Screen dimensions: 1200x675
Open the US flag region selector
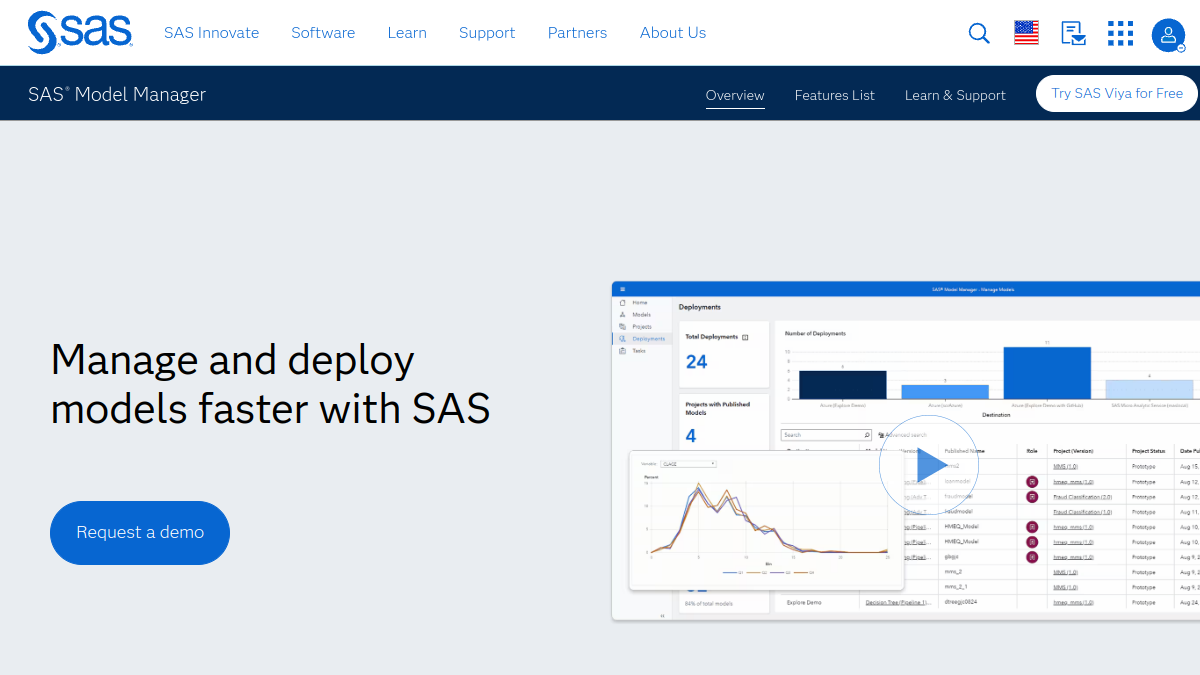1026,33
